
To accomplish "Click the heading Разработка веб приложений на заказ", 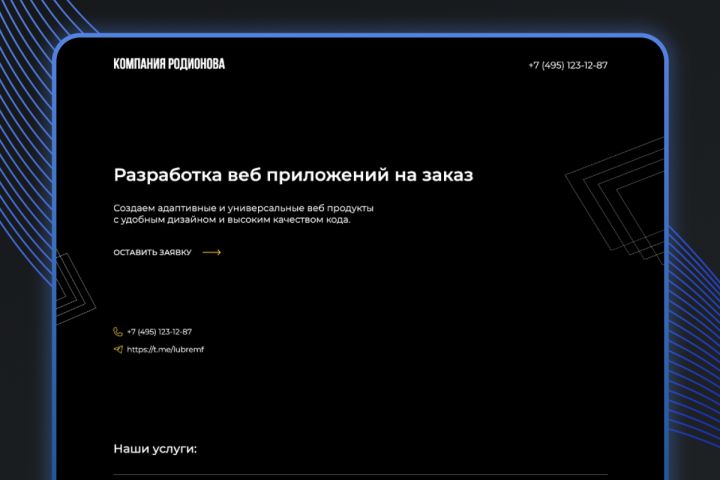I will click(293, 175).
